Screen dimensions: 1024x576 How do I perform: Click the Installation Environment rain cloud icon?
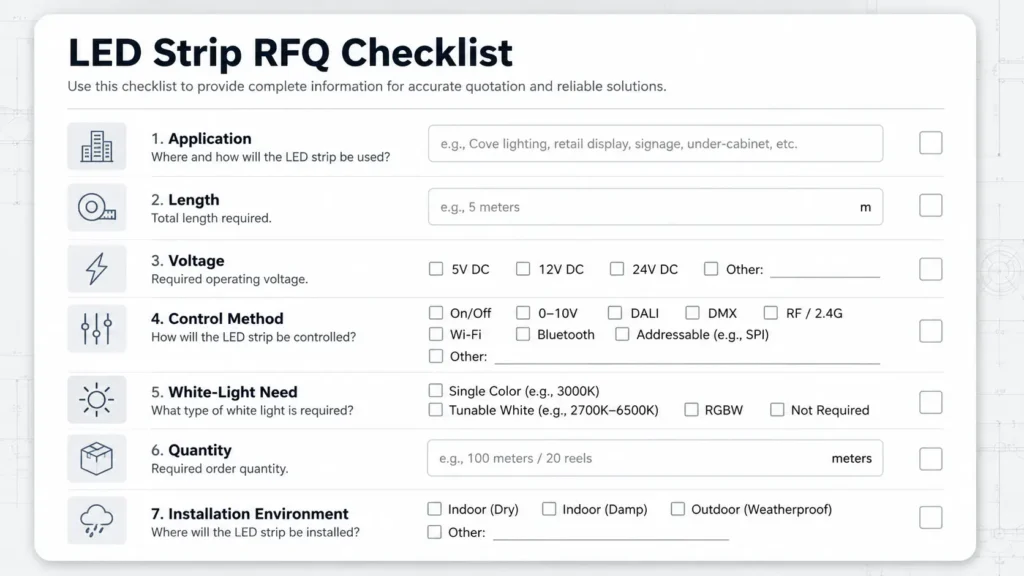click(97, 520)
